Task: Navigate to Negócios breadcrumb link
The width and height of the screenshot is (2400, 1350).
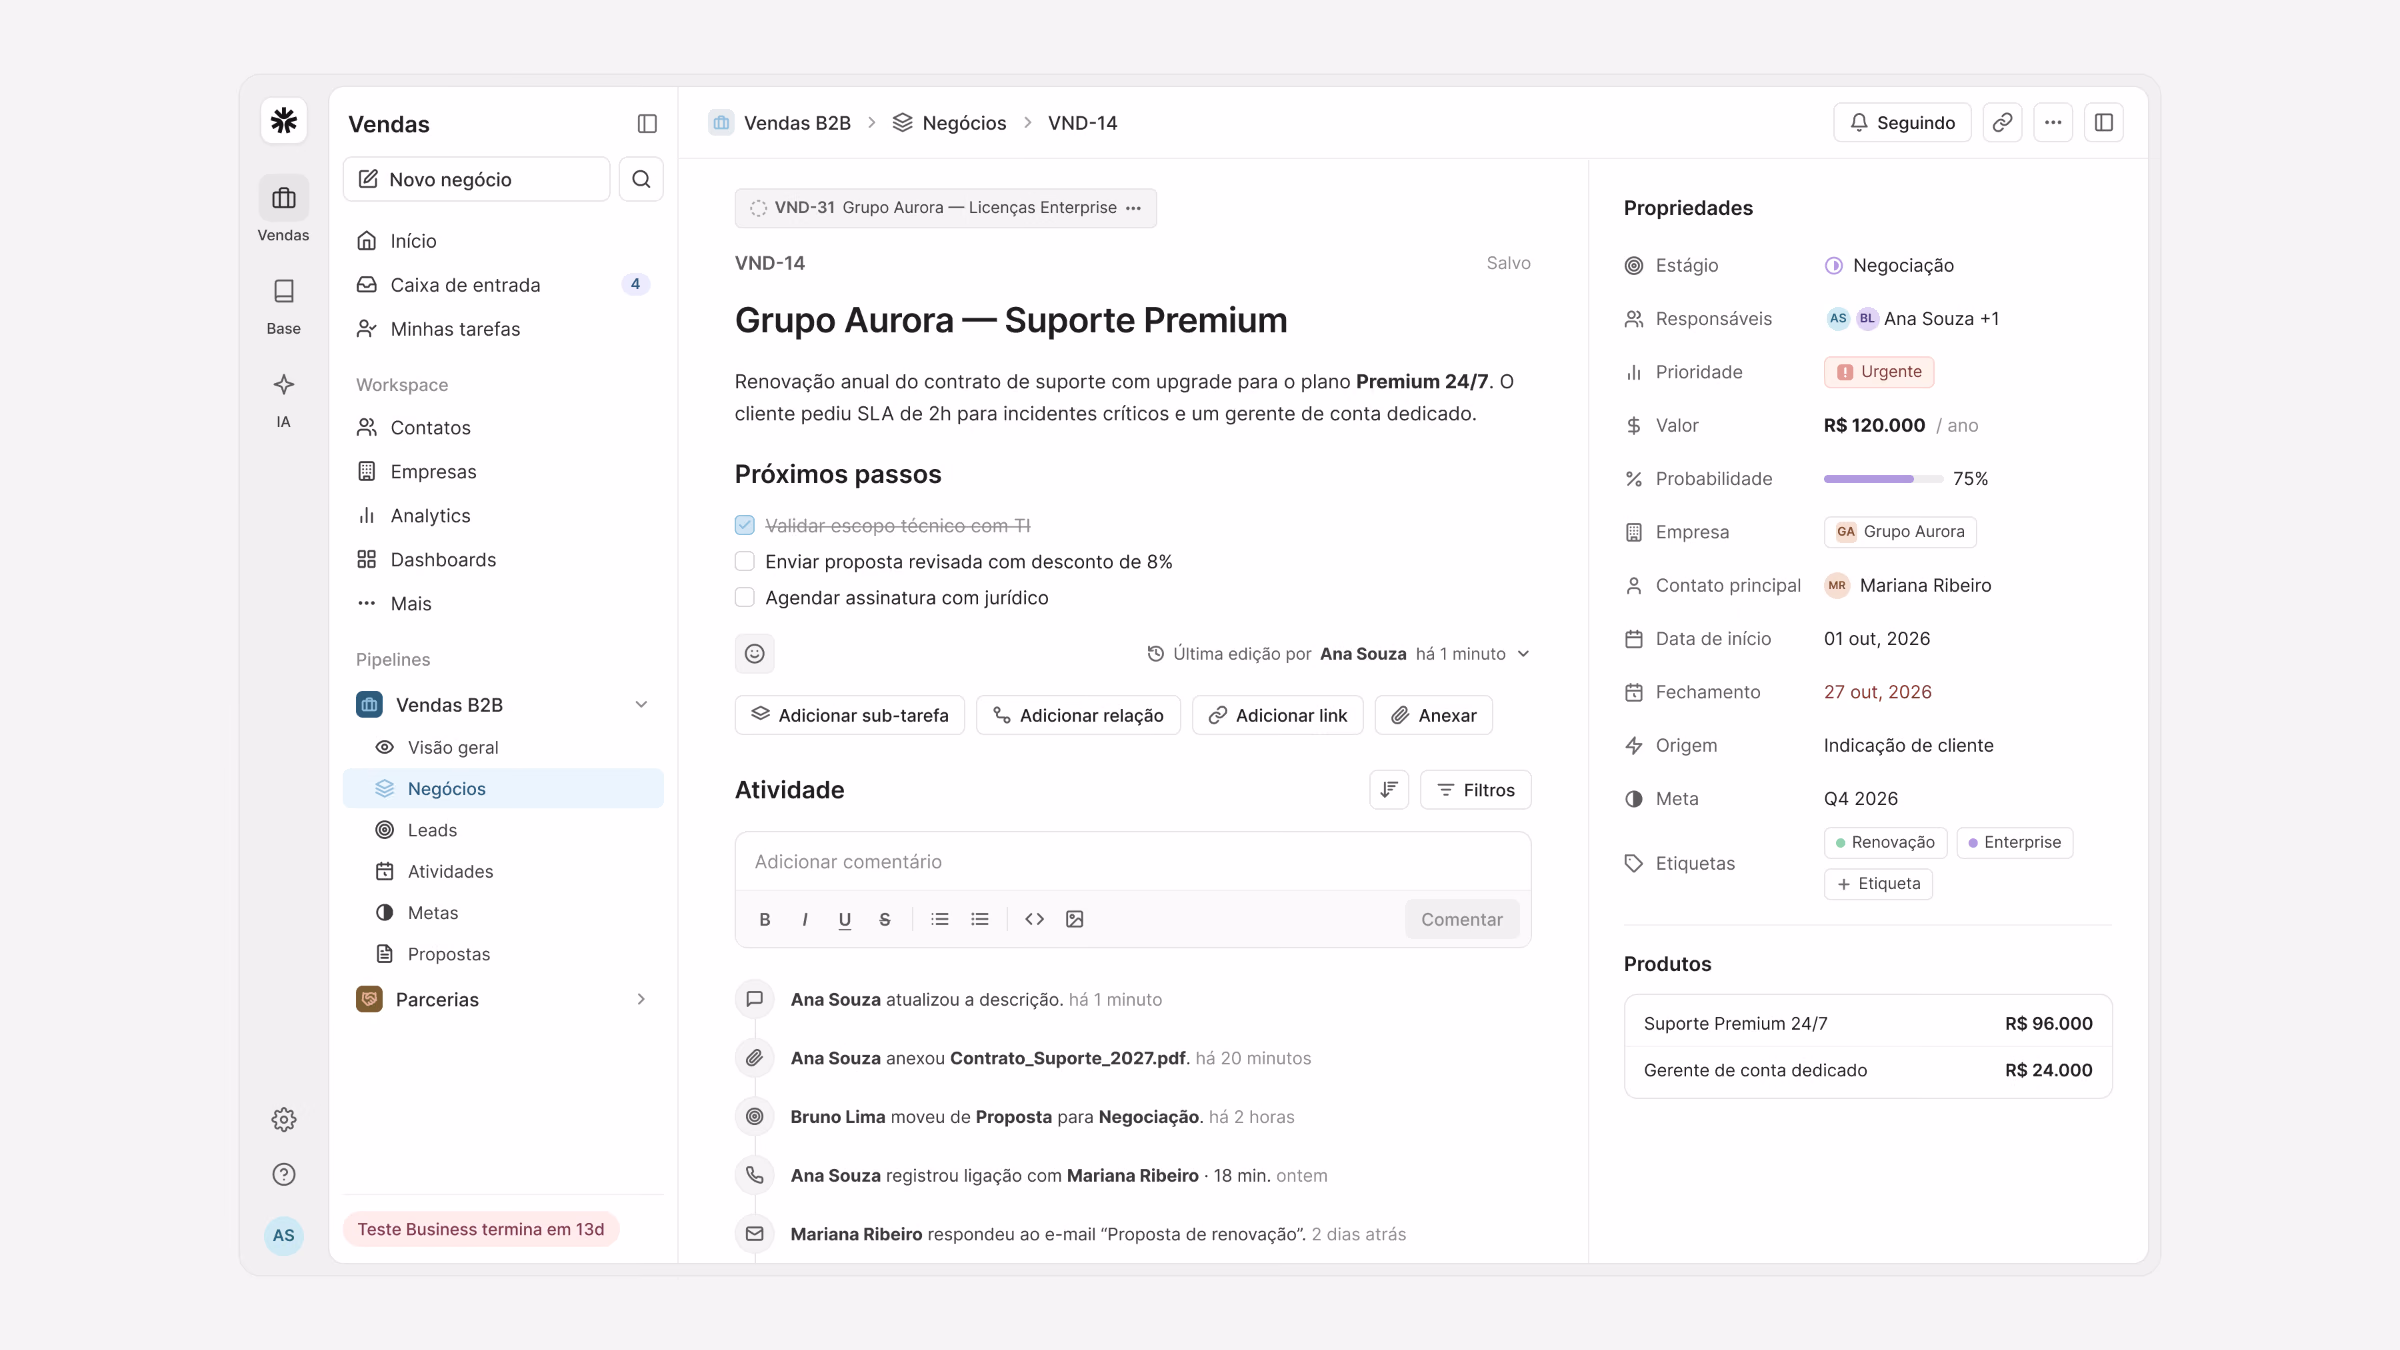Action: (x=950, y=123)
